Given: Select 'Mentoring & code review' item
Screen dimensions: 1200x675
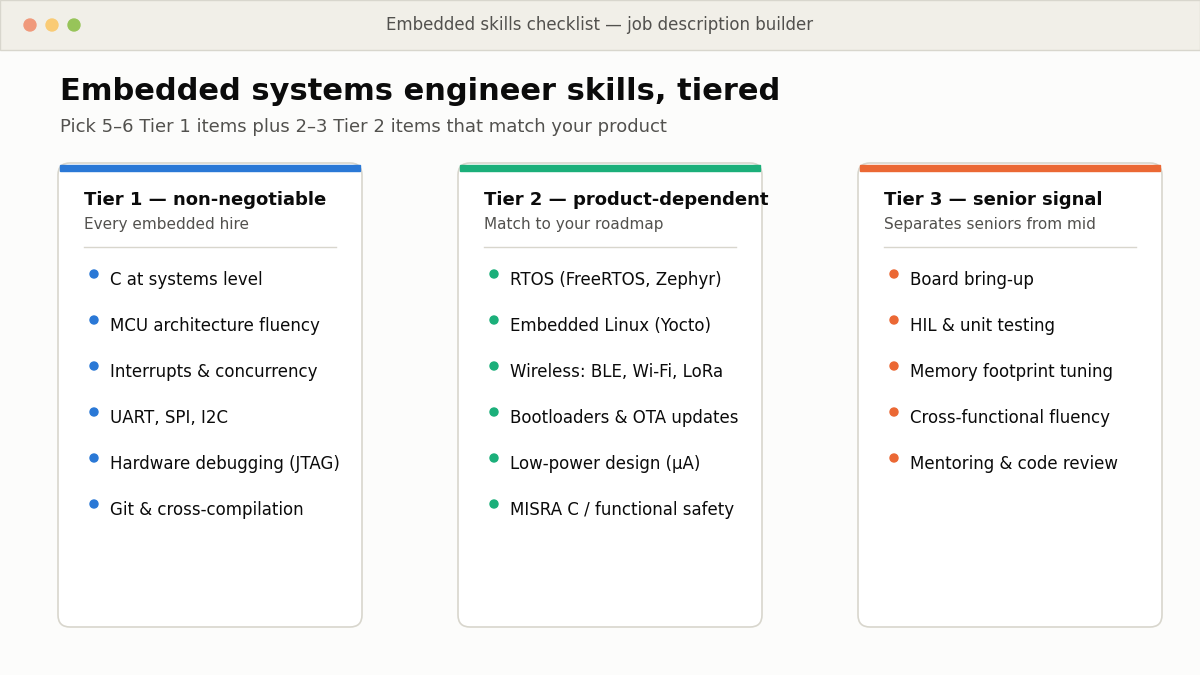Looking at the screenshot, I should coord(1014,464).
